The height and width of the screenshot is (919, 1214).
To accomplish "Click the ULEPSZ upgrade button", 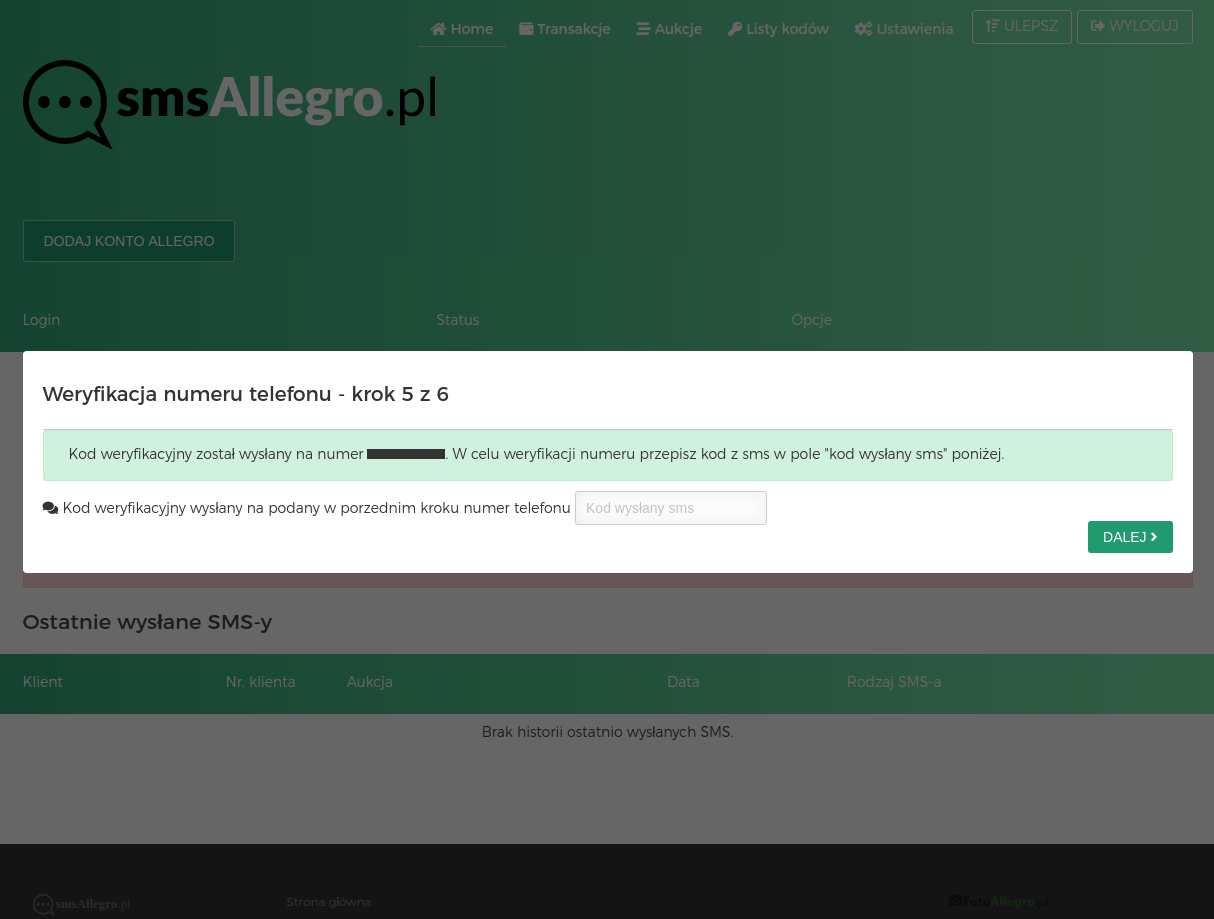I will tap(1022, 27).
